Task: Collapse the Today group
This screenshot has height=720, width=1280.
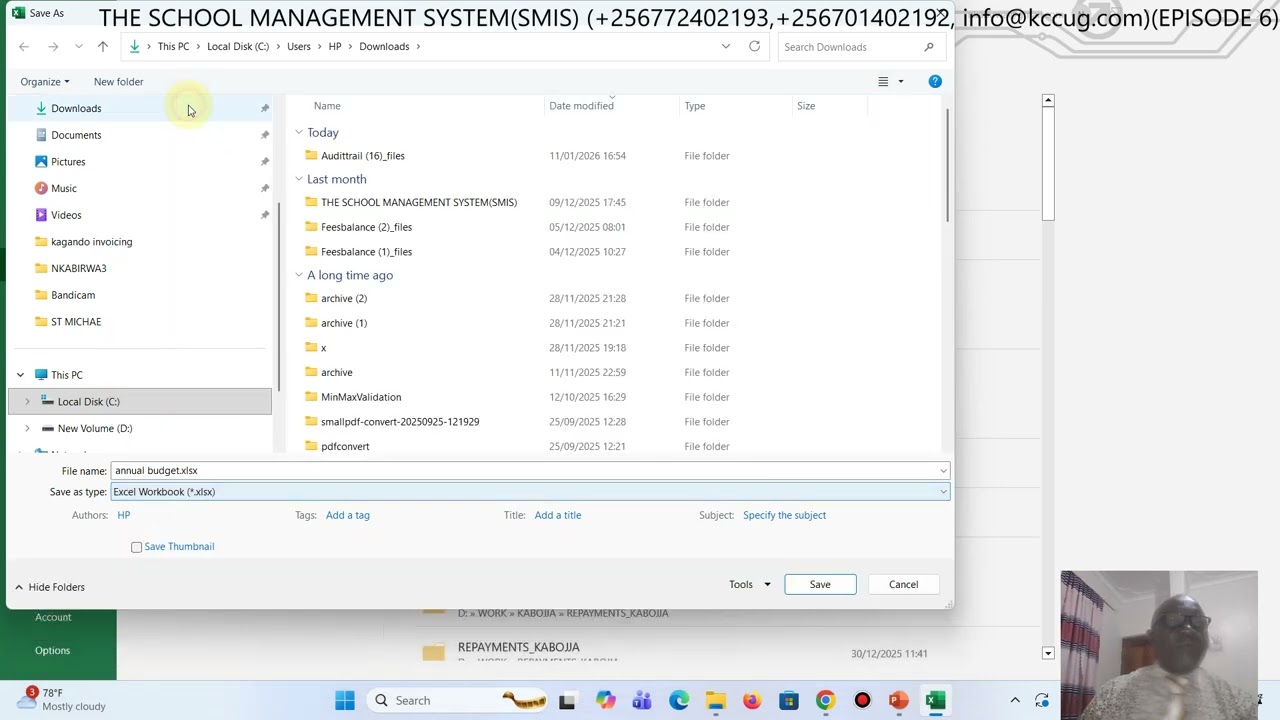Action: point(298,132)
